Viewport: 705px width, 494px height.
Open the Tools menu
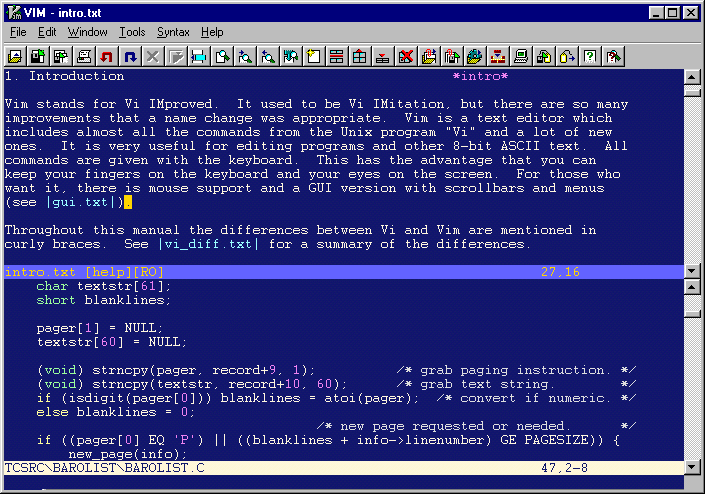132,32
